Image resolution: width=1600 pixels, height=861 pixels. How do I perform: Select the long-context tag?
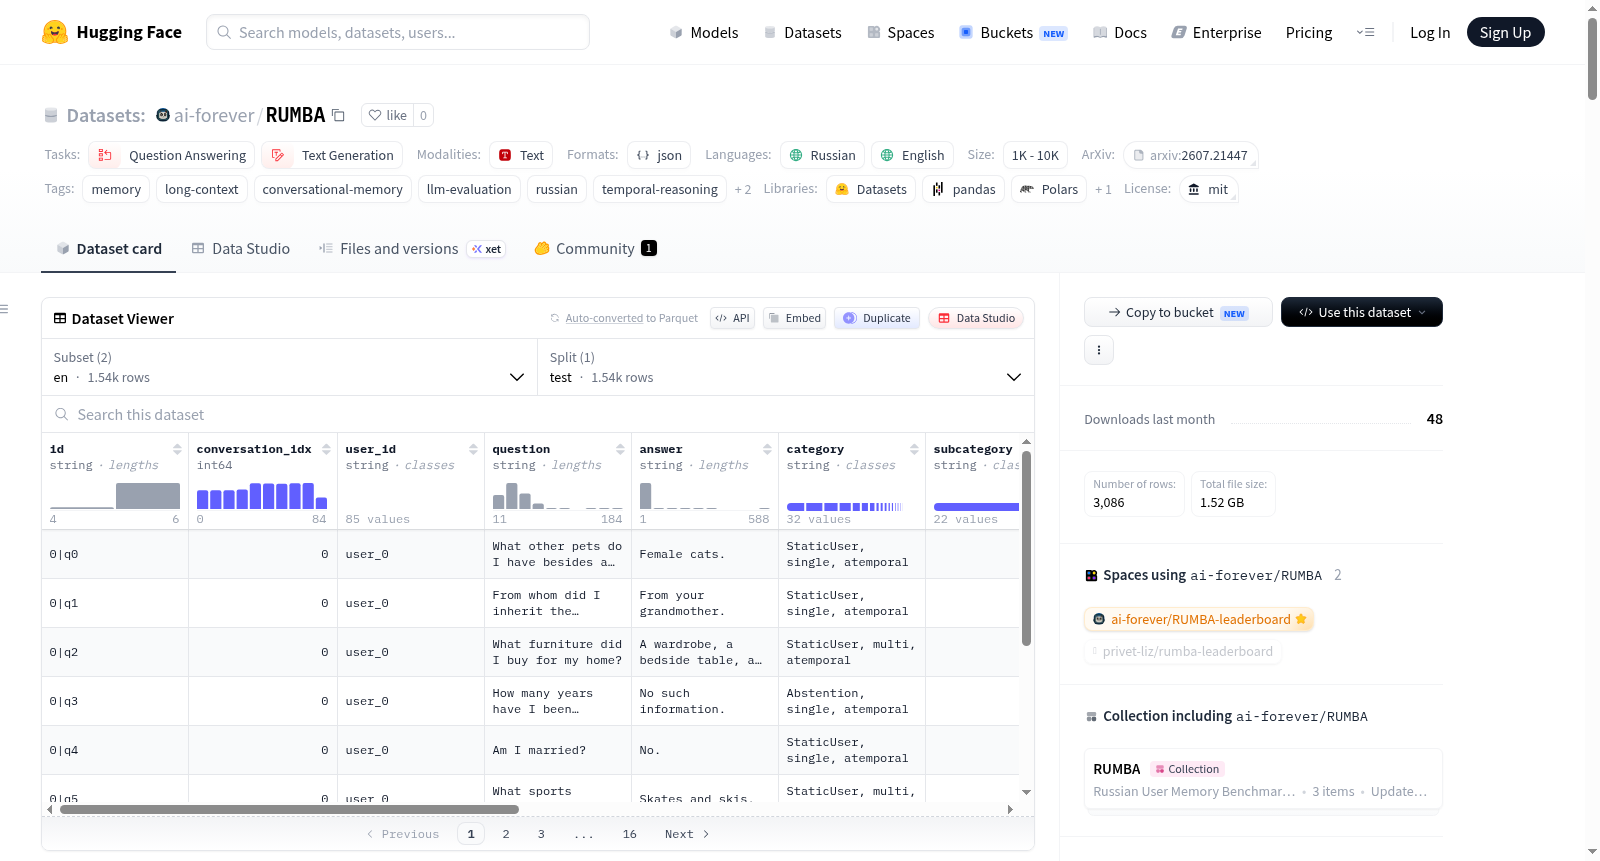click(x=202, y=189)
